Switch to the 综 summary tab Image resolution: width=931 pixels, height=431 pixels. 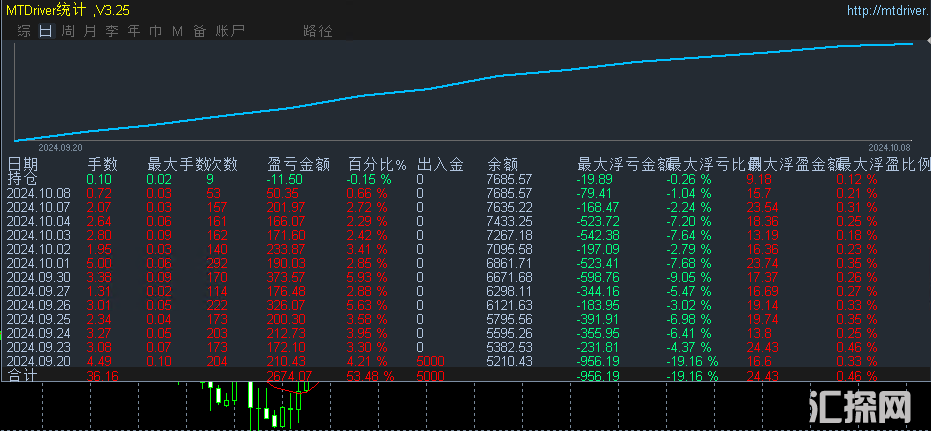(x=24, y=31)
